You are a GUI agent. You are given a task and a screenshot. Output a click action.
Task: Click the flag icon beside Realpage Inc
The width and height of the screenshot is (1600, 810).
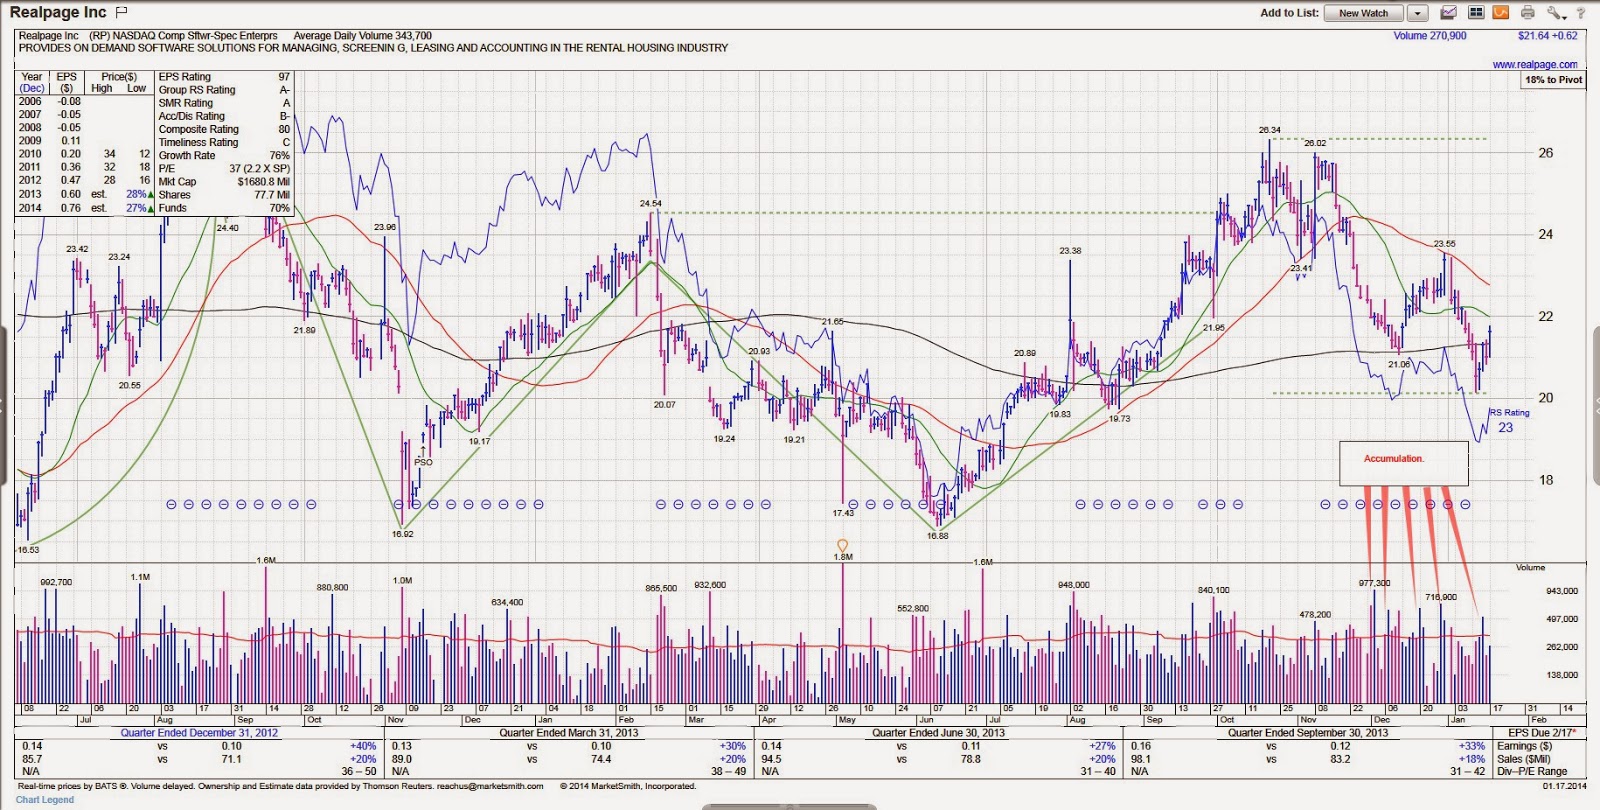pos(122,12)
